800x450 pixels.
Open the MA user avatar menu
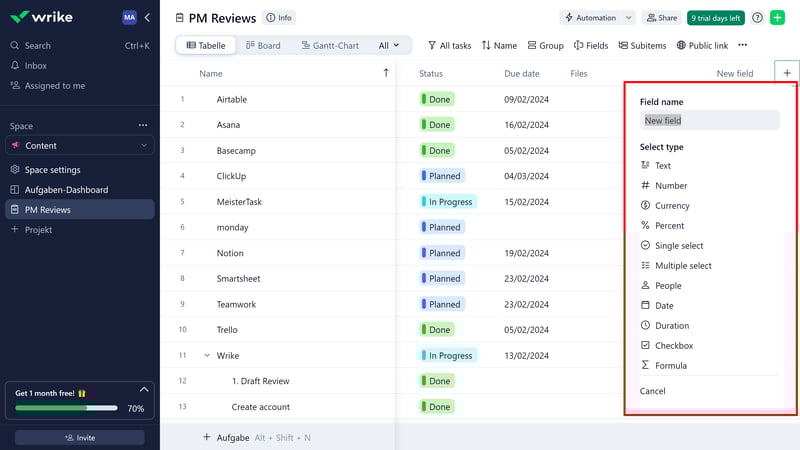point(129,17)
